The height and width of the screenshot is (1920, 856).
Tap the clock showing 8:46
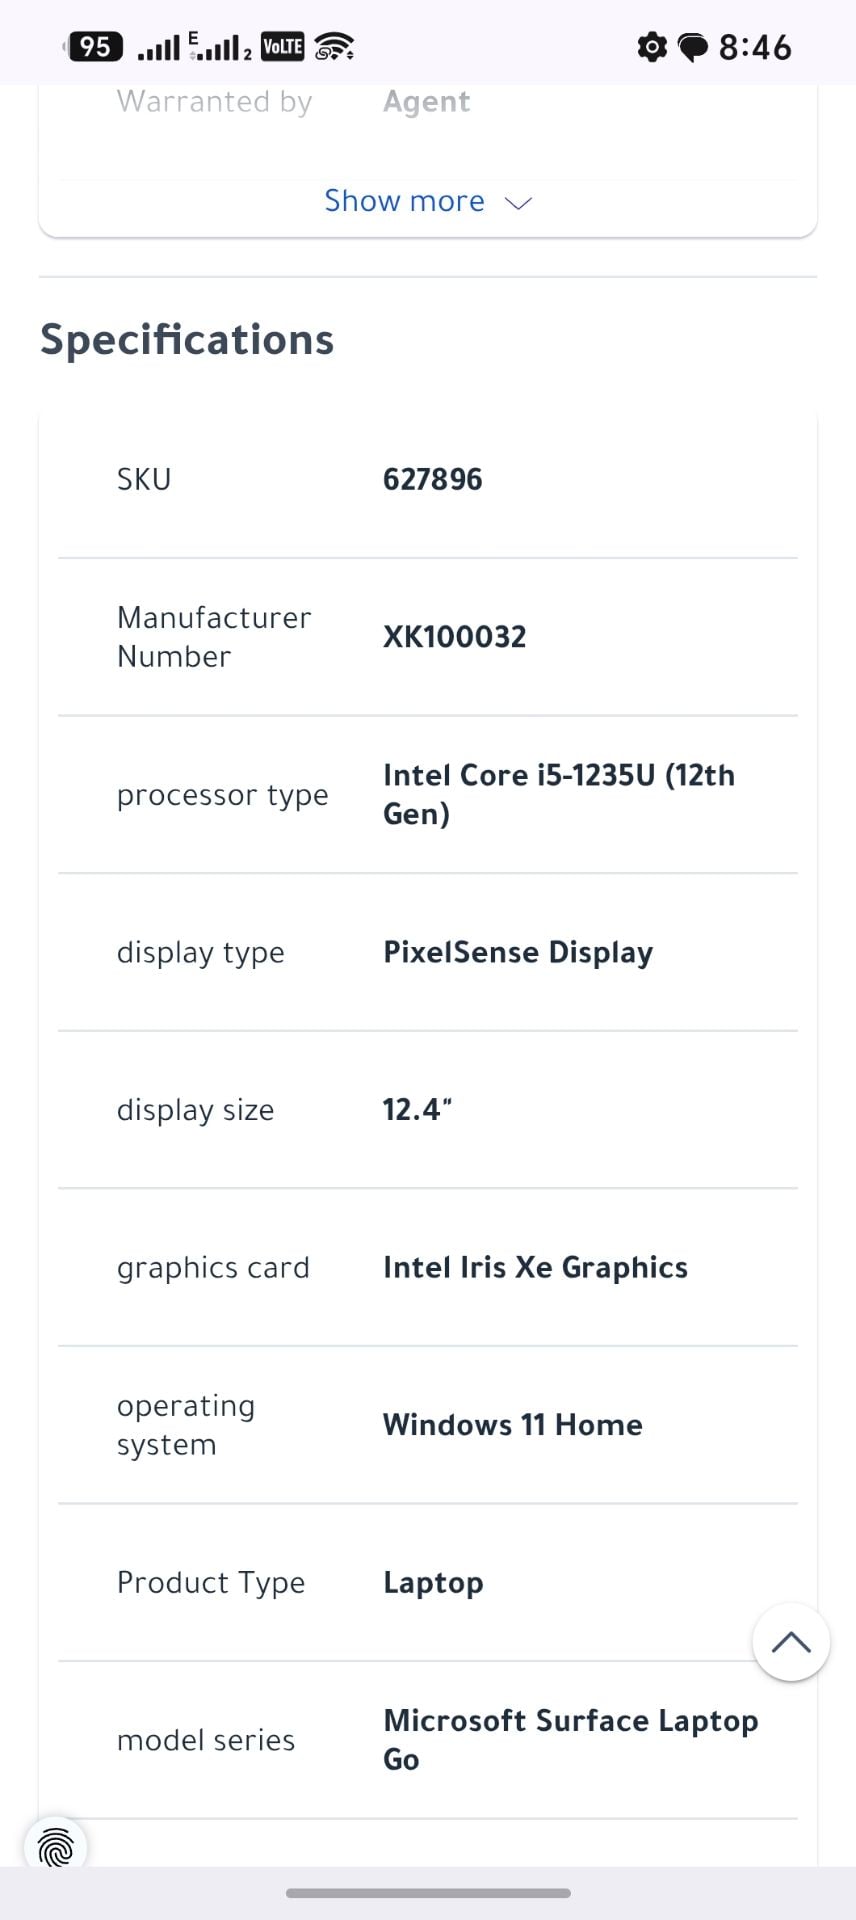(x=755, y=47)
